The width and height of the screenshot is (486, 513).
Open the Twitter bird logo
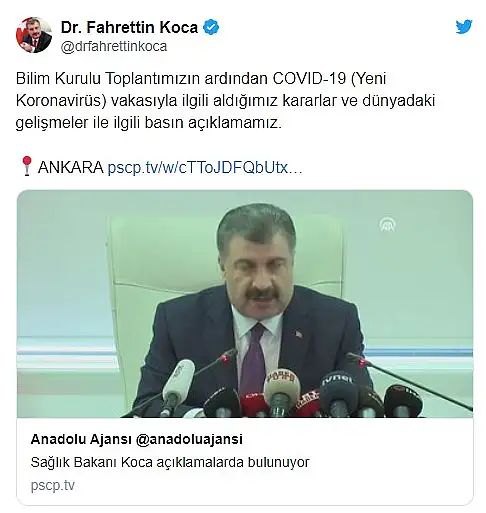[464, 27]
